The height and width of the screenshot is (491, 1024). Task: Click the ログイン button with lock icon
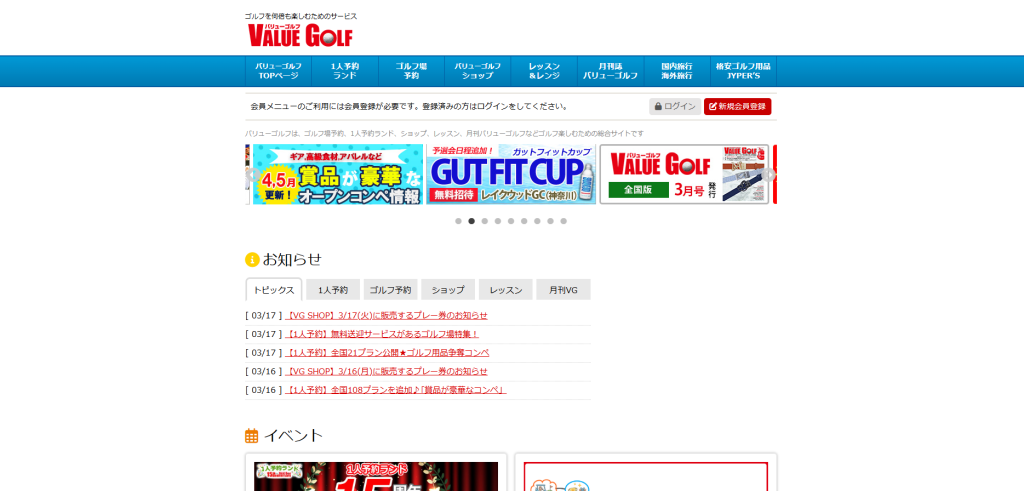[x=675, y=106]
